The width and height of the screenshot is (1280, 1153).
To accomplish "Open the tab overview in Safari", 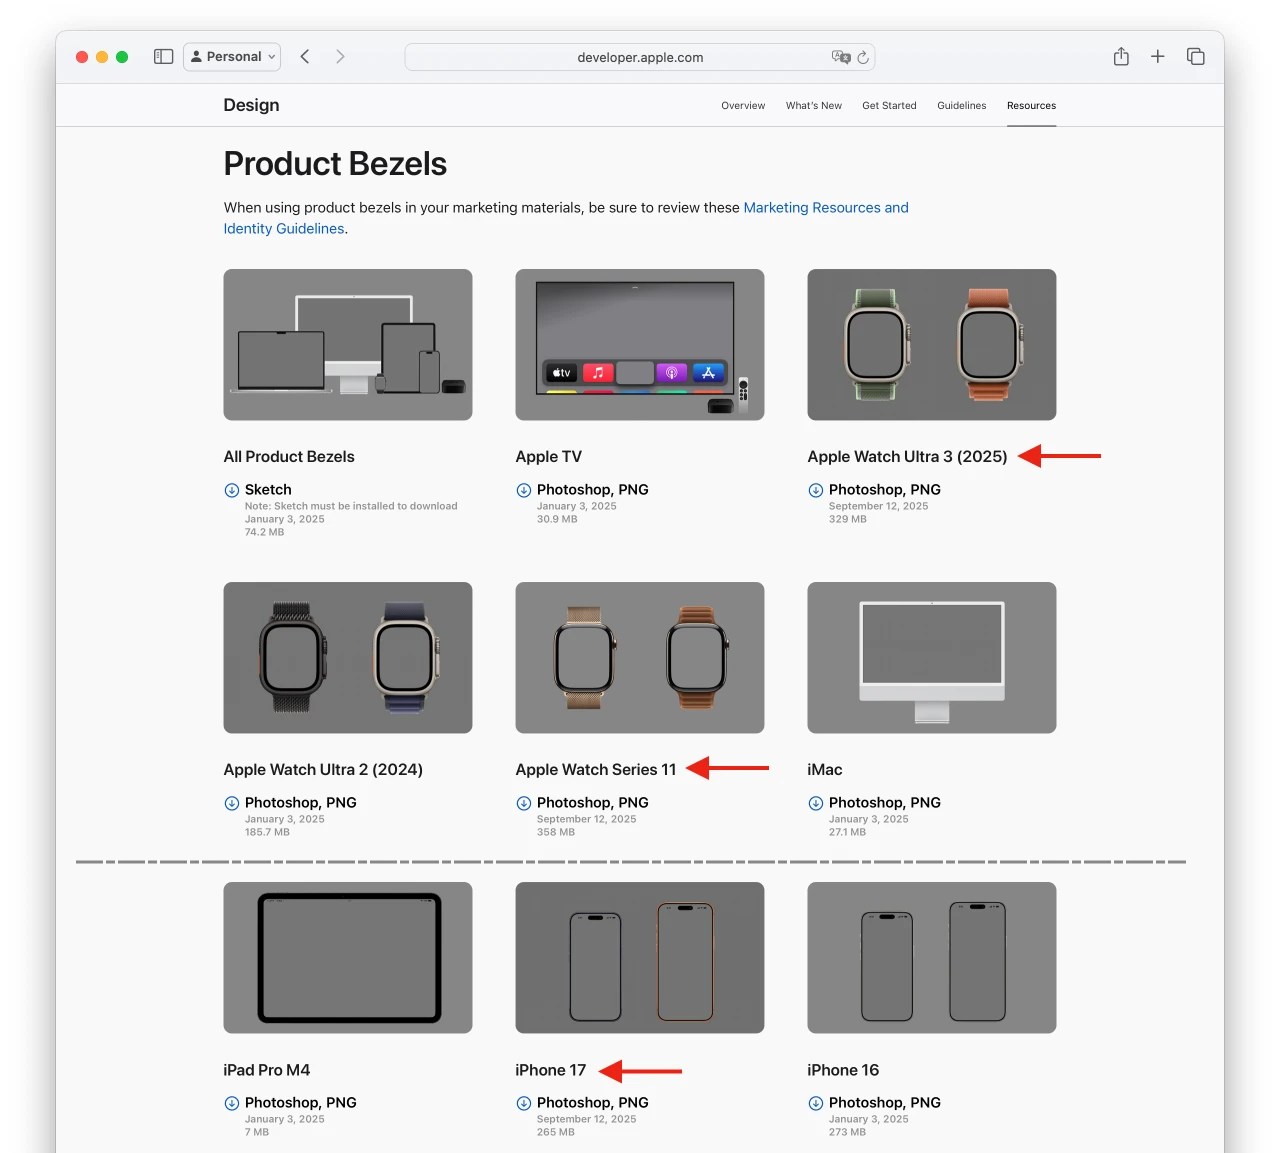I will pos(1196,57).
